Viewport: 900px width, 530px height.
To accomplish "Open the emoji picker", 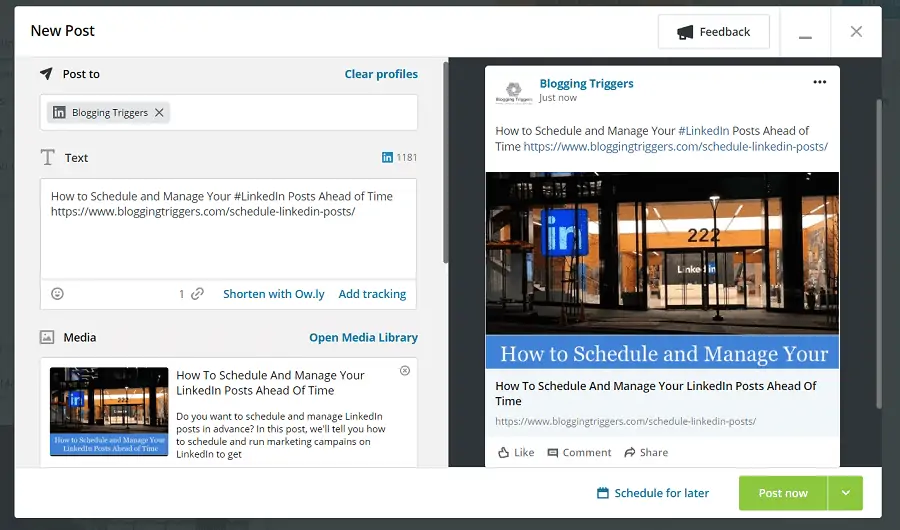I will click(57, 294).
